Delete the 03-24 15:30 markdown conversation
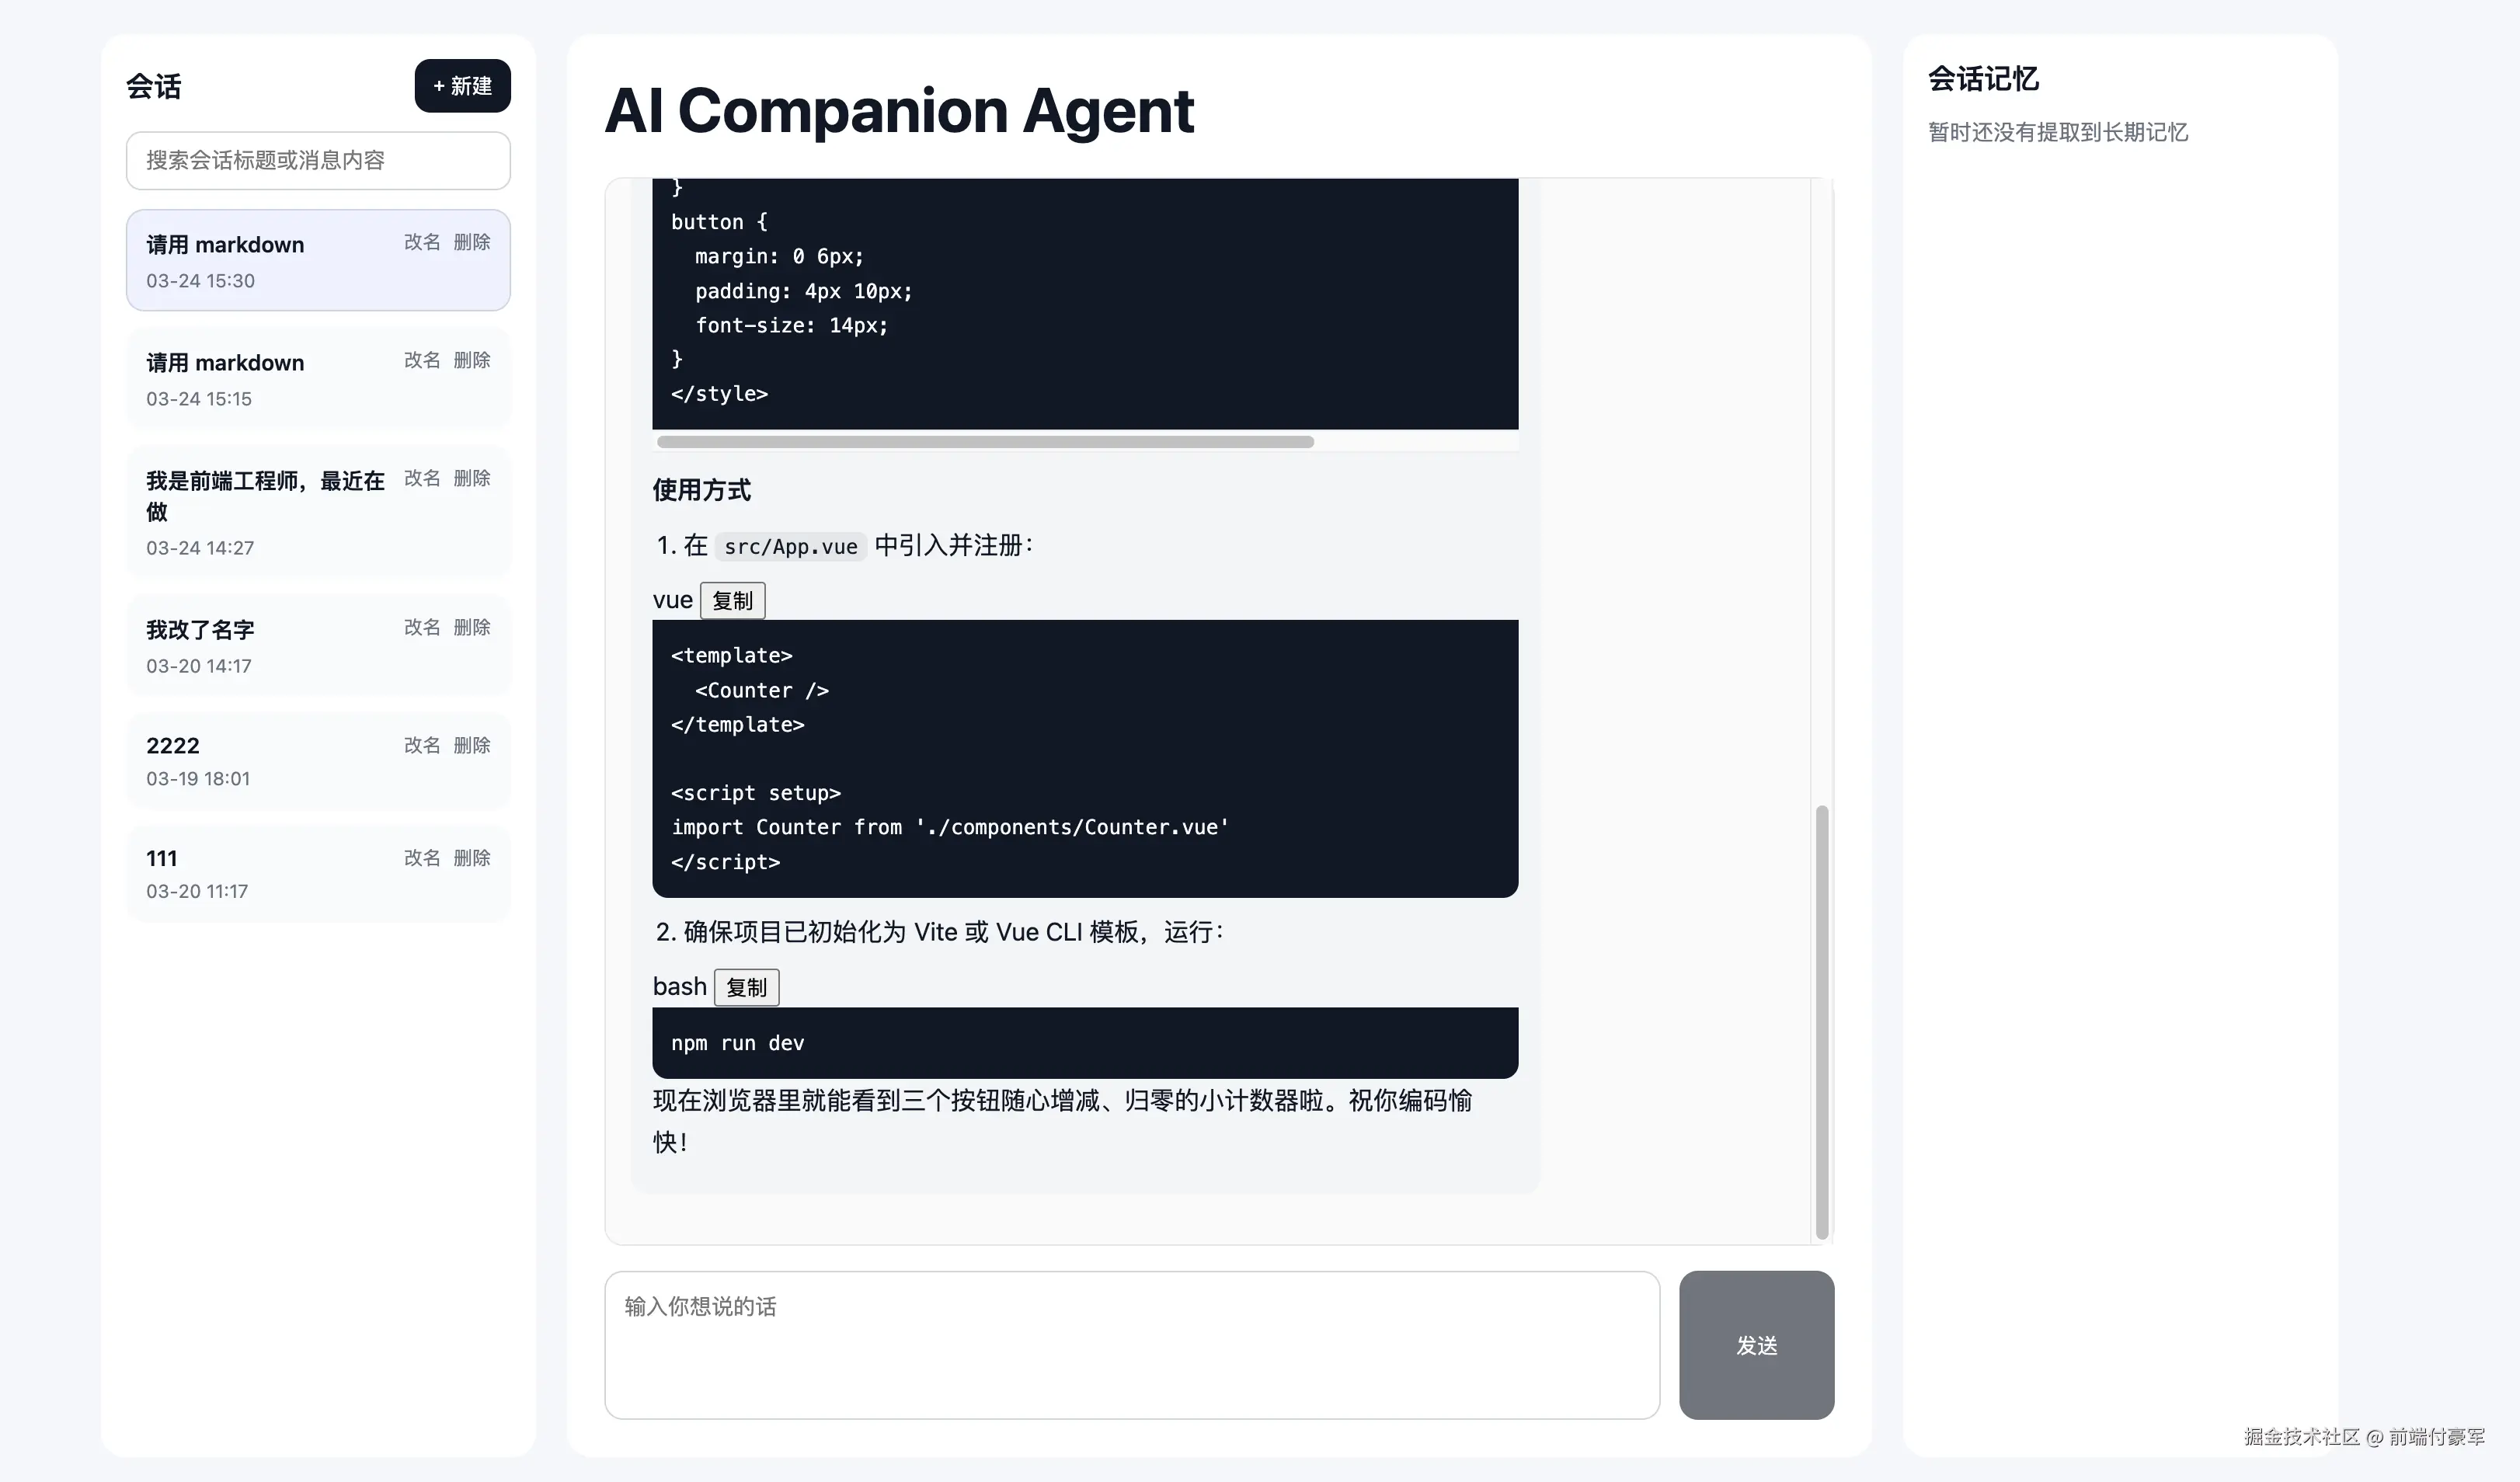The height and width of the screenshot is (1482, 2520). pos(471,242)
